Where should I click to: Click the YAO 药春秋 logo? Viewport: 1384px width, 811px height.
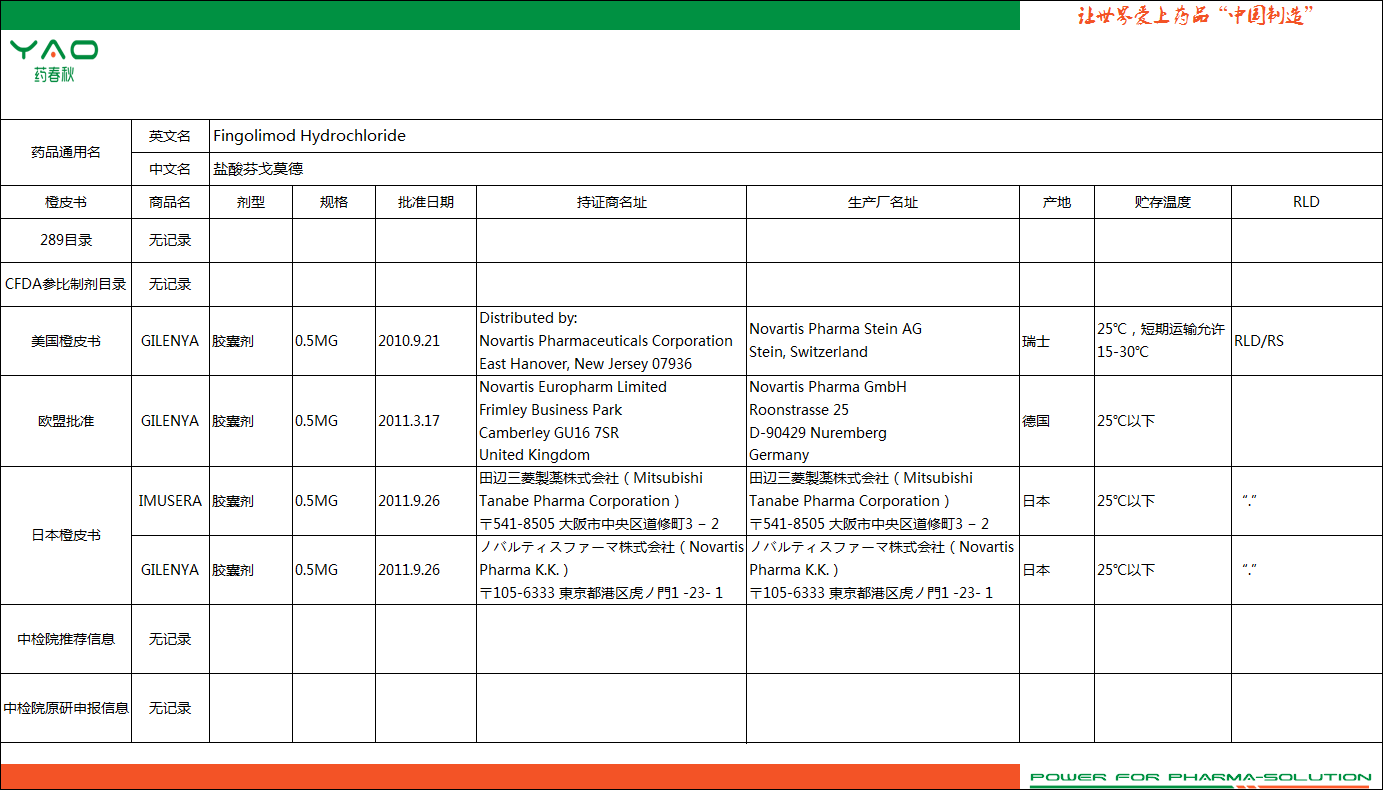click(x=54, y=61)
